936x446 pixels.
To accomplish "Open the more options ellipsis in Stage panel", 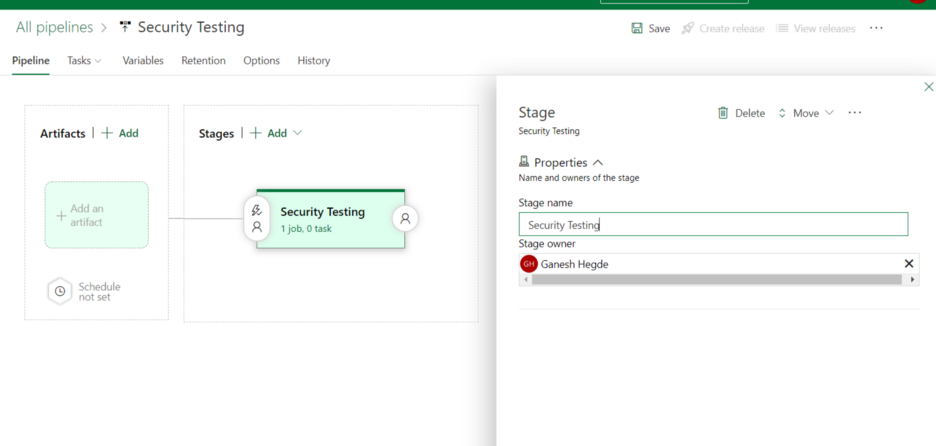I will coord(855,113).
